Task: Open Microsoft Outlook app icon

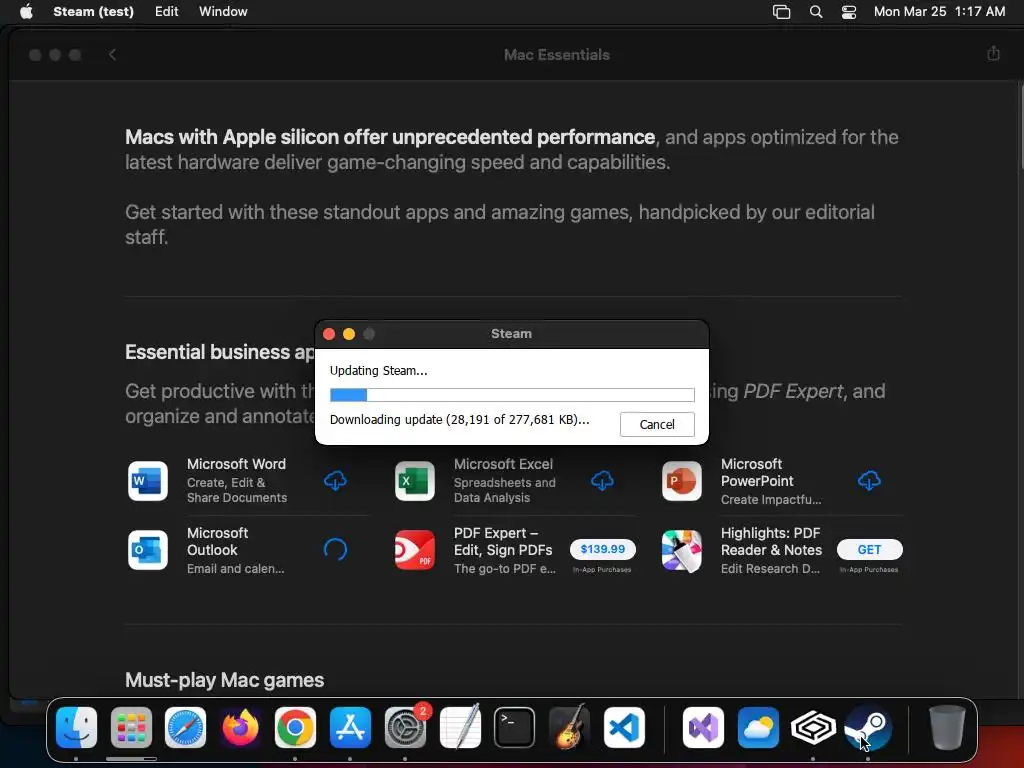Action: click(x=148, y=550)
